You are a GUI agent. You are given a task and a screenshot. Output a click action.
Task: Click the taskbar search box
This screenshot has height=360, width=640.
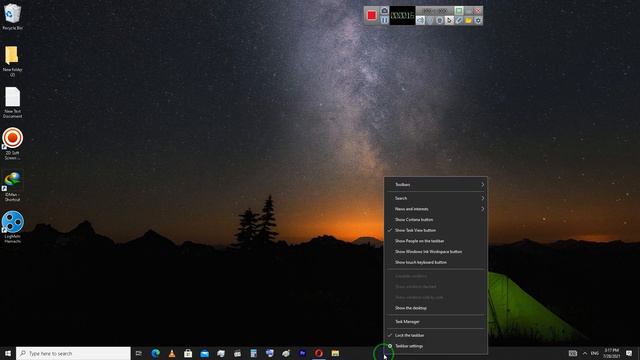(73, 353)
